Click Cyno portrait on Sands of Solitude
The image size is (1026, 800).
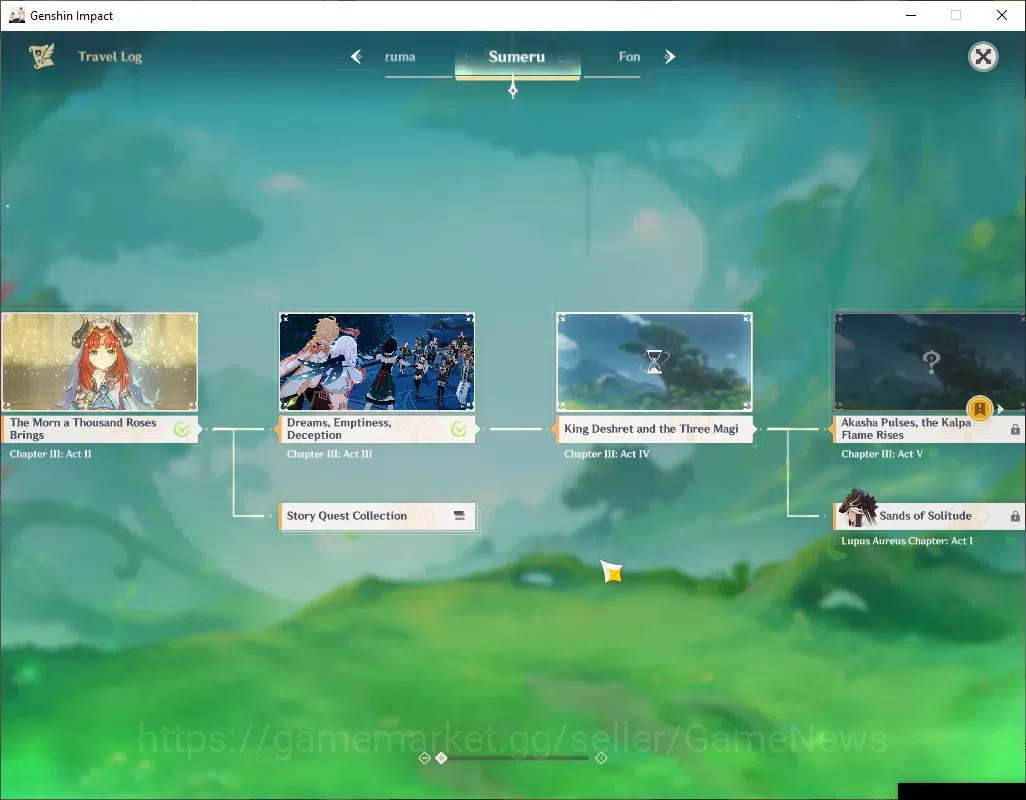(858, 508)
